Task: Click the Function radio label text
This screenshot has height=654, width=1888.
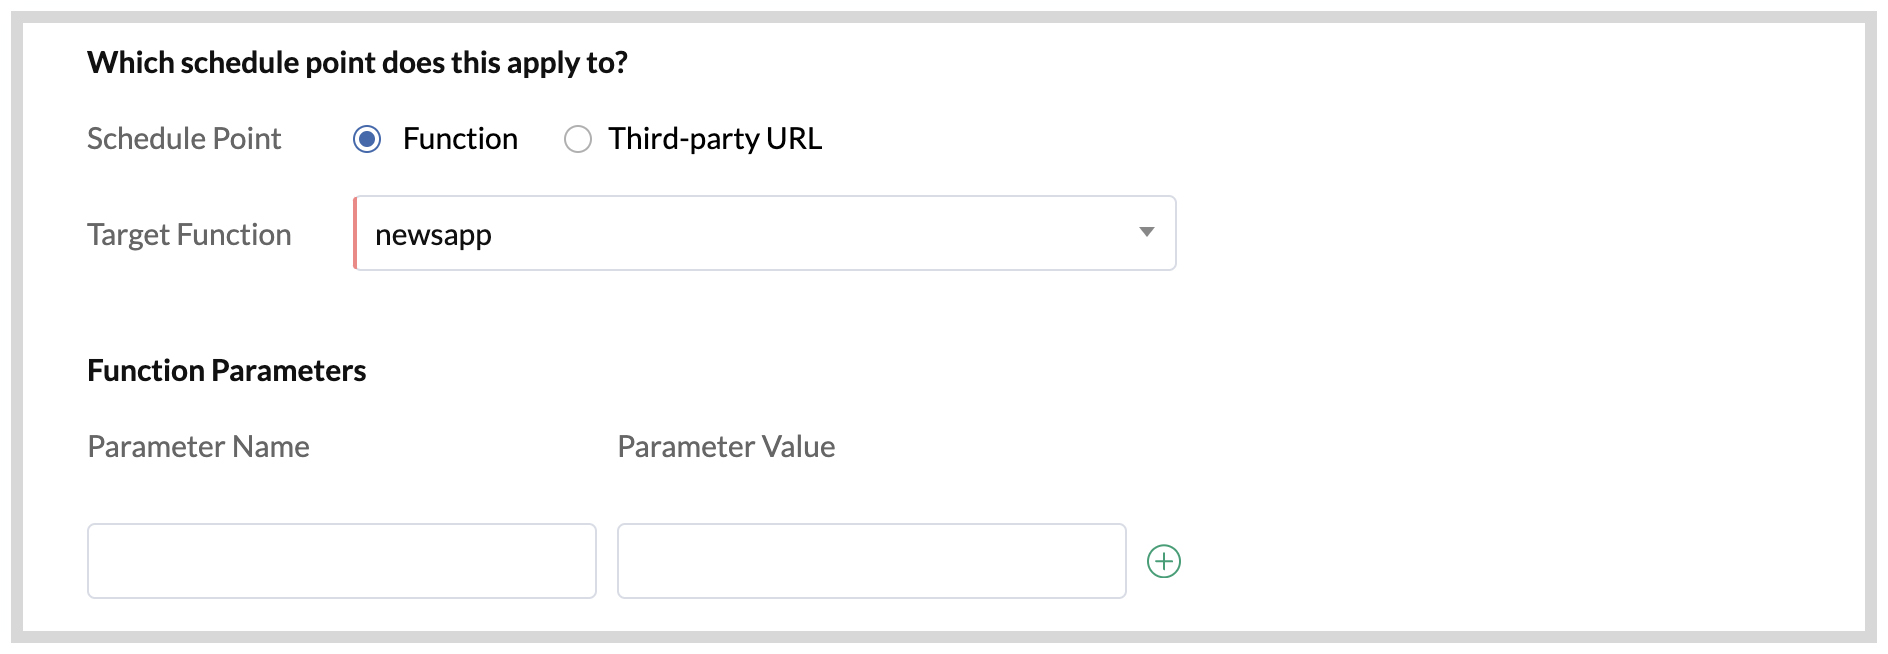Action: point(460,139)
